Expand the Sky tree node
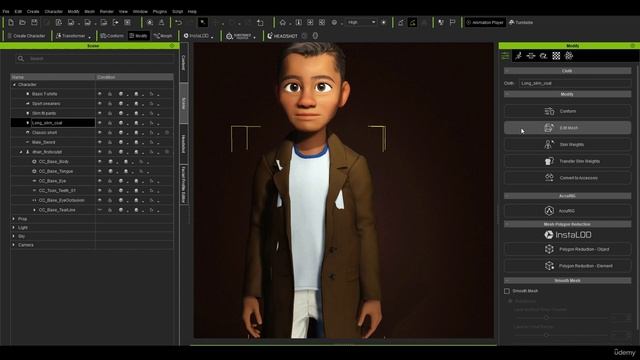Screen dimensions: 640x360 [x=14, y=236]
